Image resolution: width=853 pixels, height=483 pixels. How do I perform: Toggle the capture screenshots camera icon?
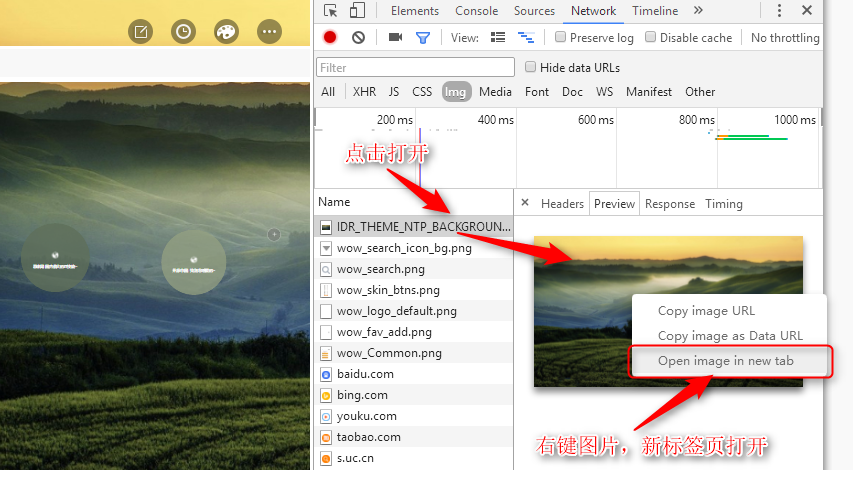coord(395,37)
